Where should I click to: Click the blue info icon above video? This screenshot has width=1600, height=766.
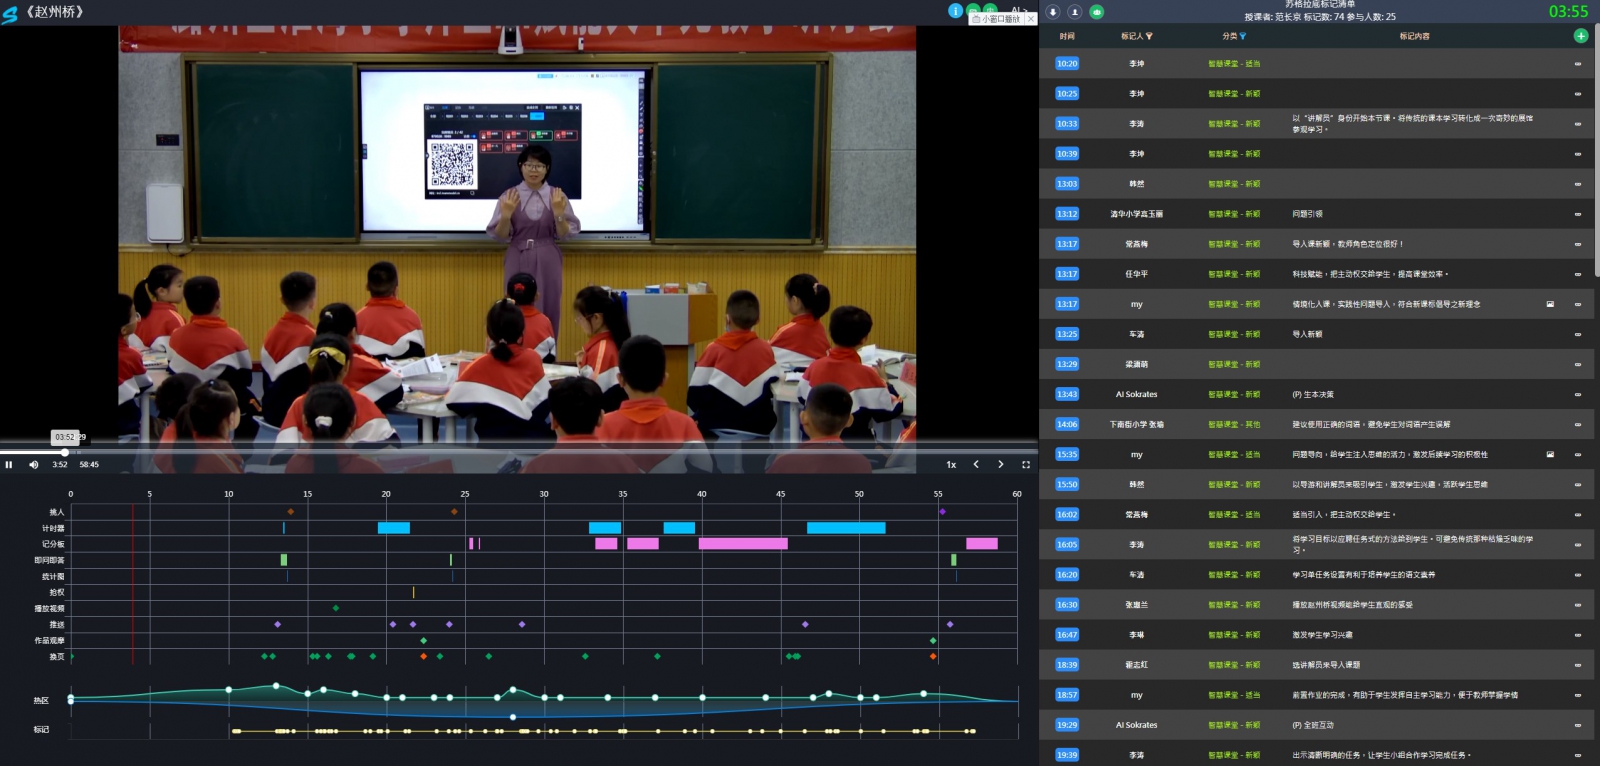point(955,10)
